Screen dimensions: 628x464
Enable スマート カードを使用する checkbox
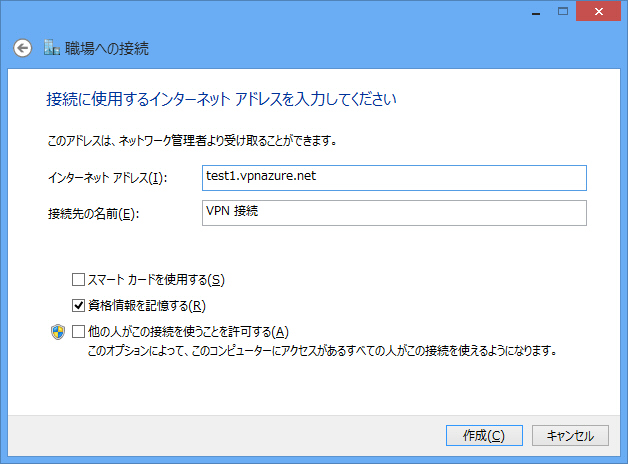[78, 279]
